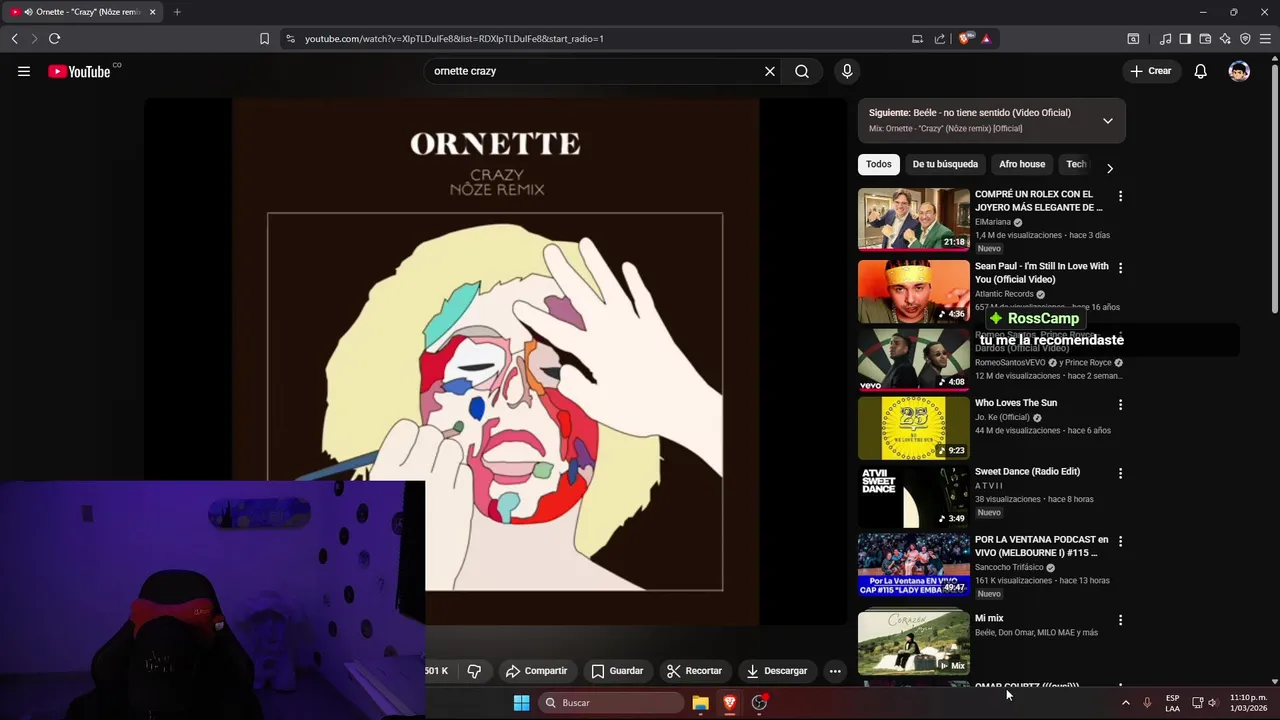Start voice search with microphone icon
1280x720 pixels.
click(x=847, y=71)
